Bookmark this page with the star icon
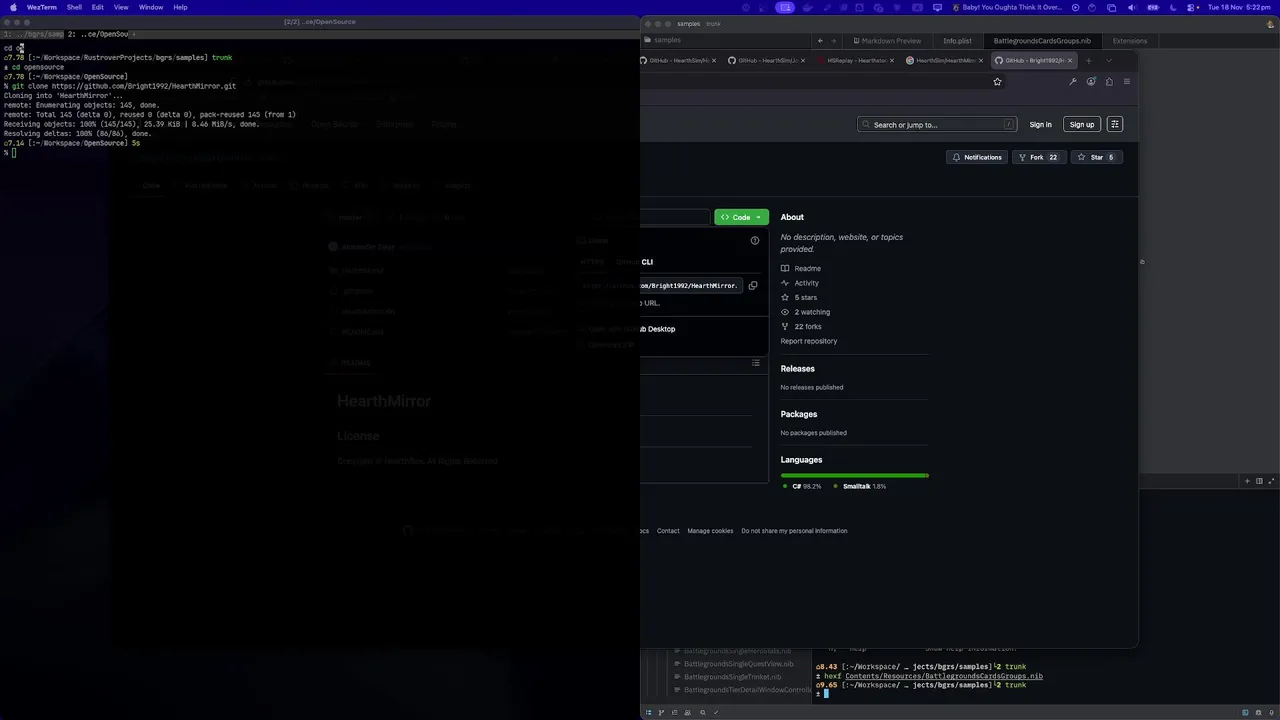 coord(997,82)
